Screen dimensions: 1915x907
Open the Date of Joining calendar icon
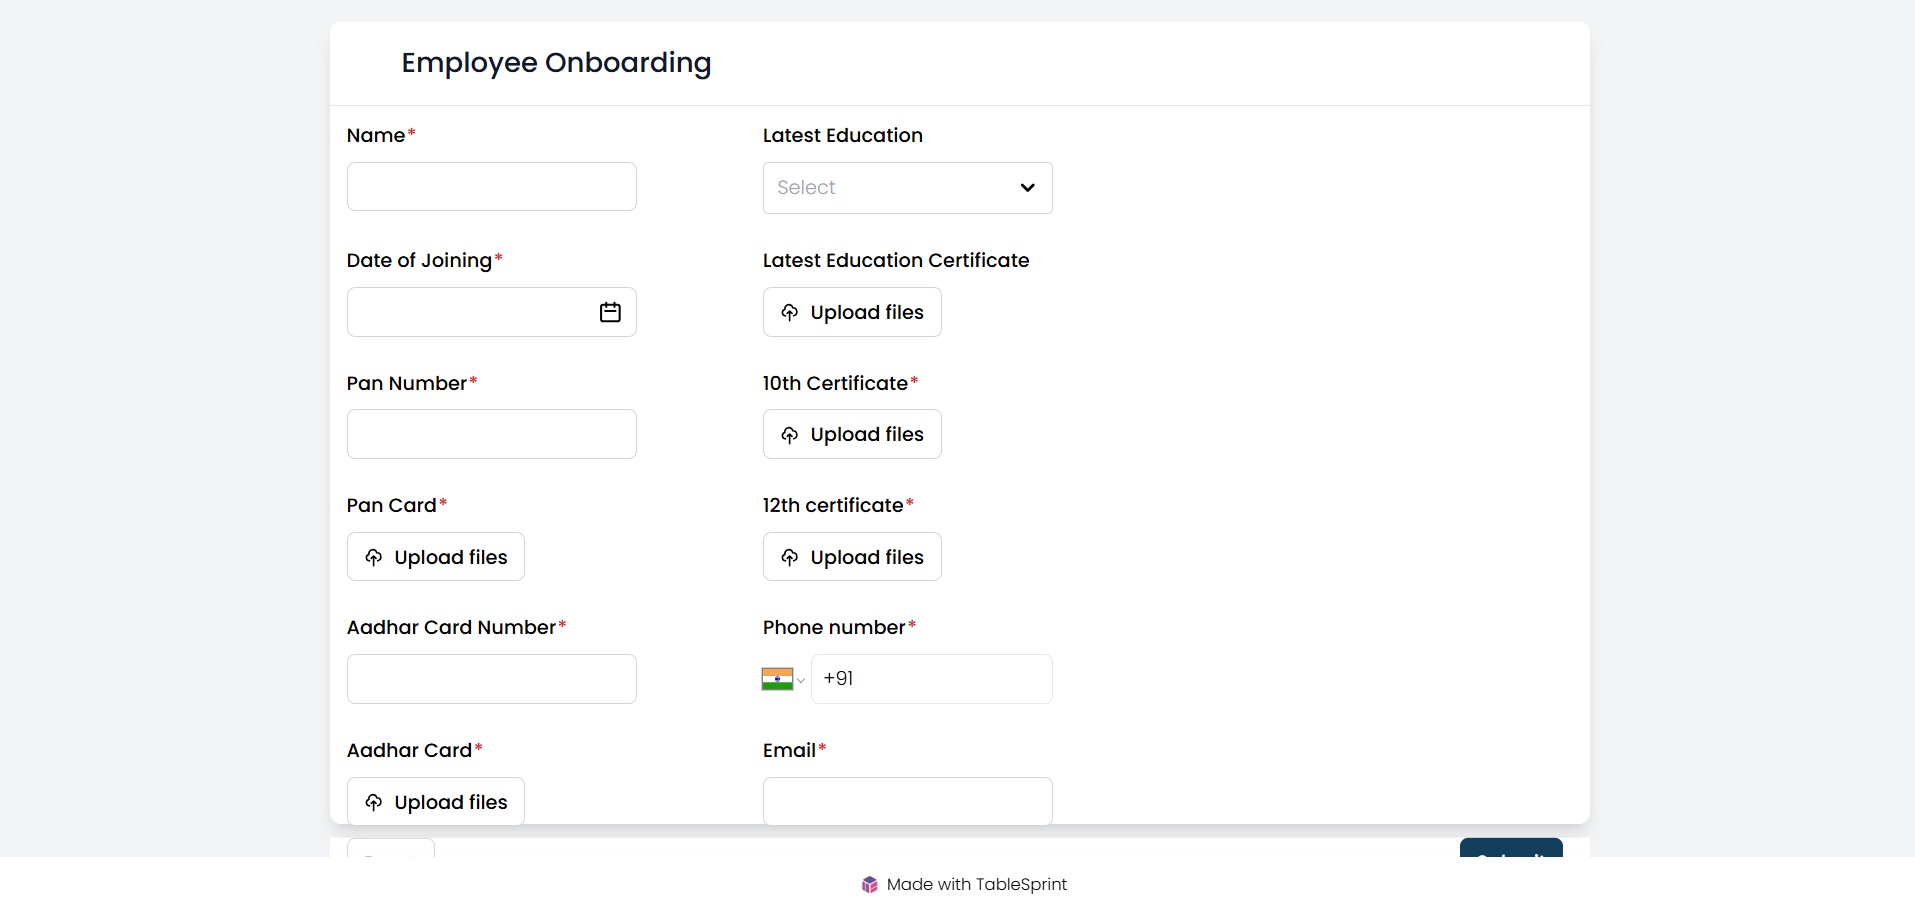tap(610, 312)
